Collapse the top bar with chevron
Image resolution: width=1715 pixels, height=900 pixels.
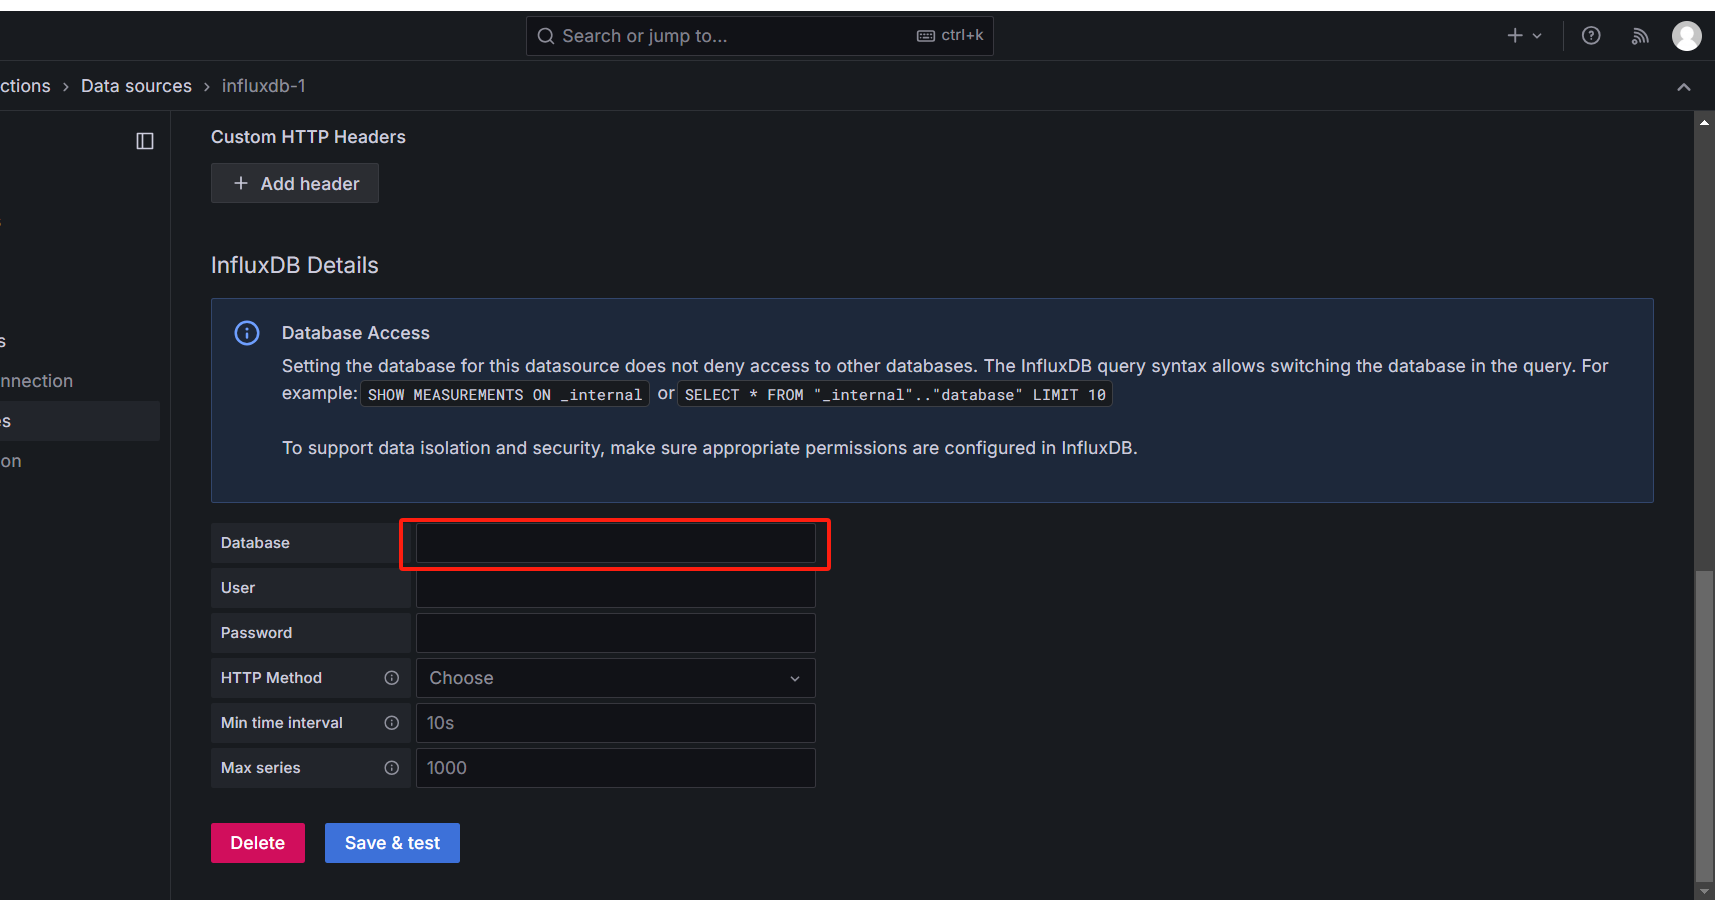[x=1684, y=87]
